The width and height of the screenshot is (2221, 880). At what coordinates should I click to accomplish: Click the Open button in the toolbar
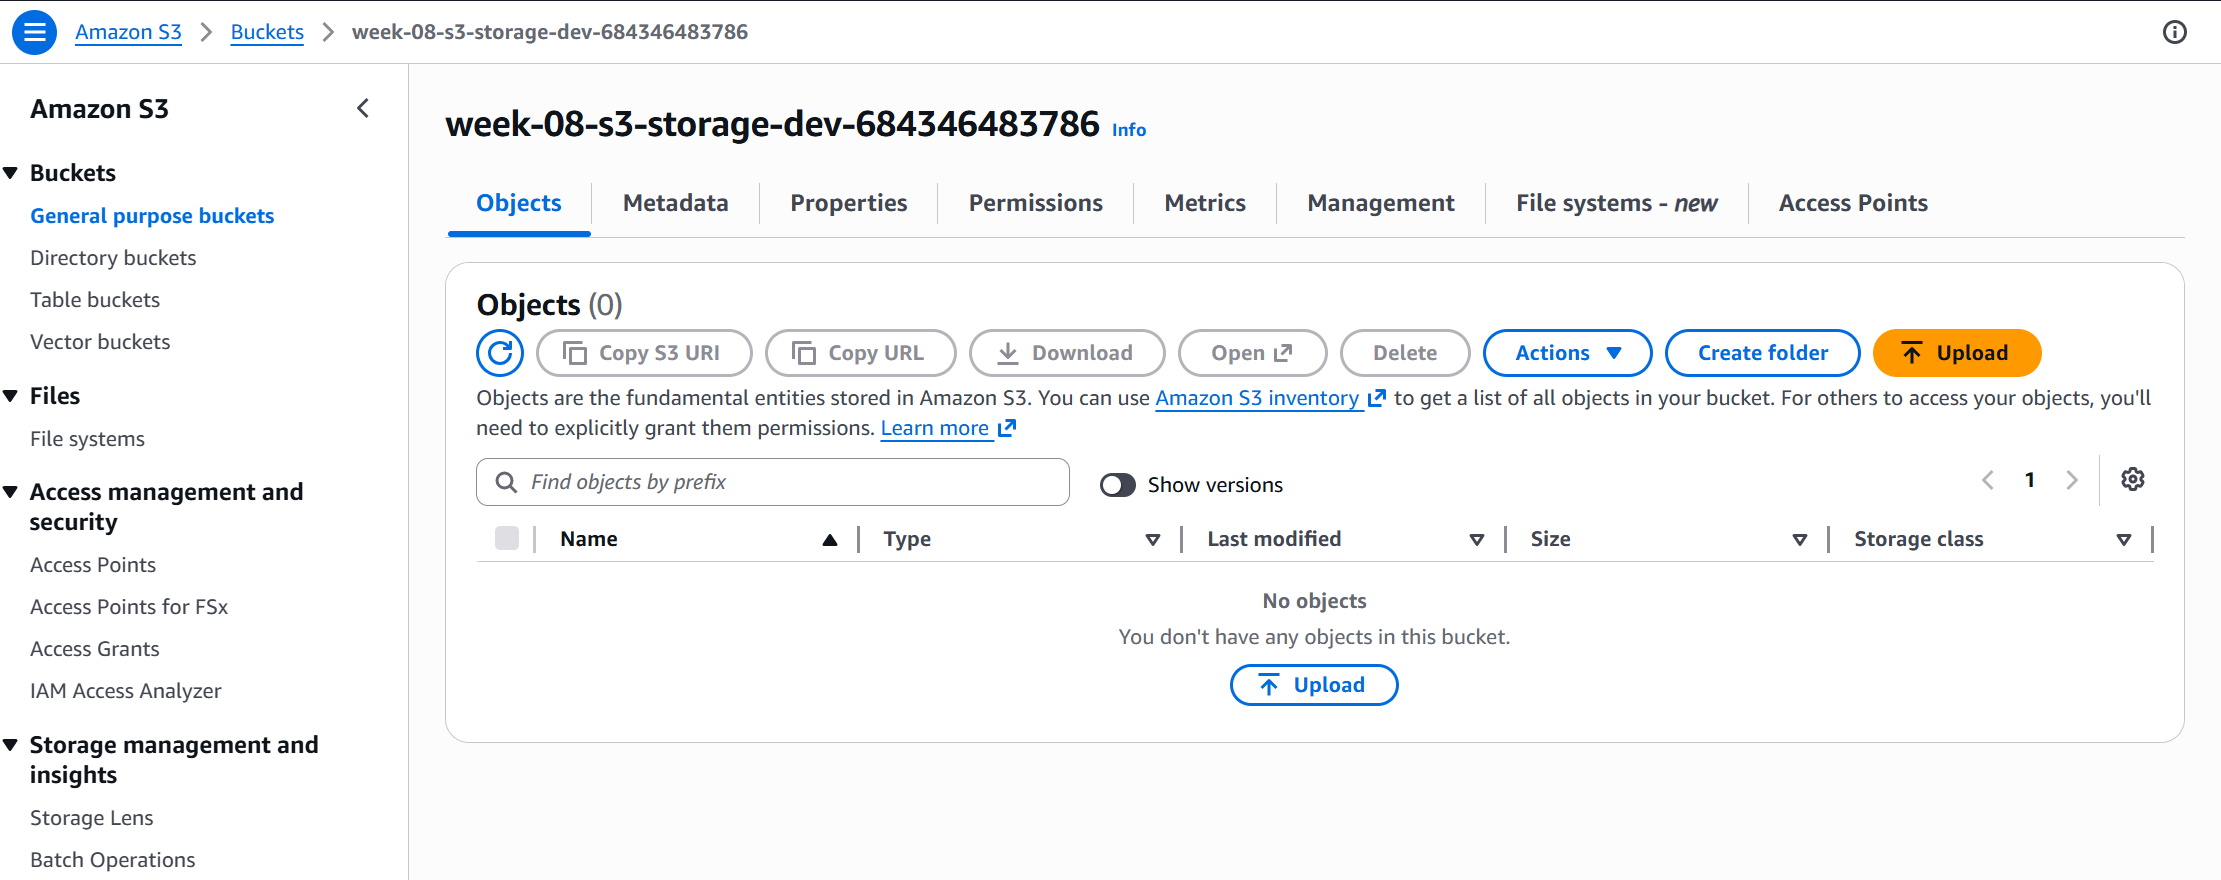[x=1253, y=353]
